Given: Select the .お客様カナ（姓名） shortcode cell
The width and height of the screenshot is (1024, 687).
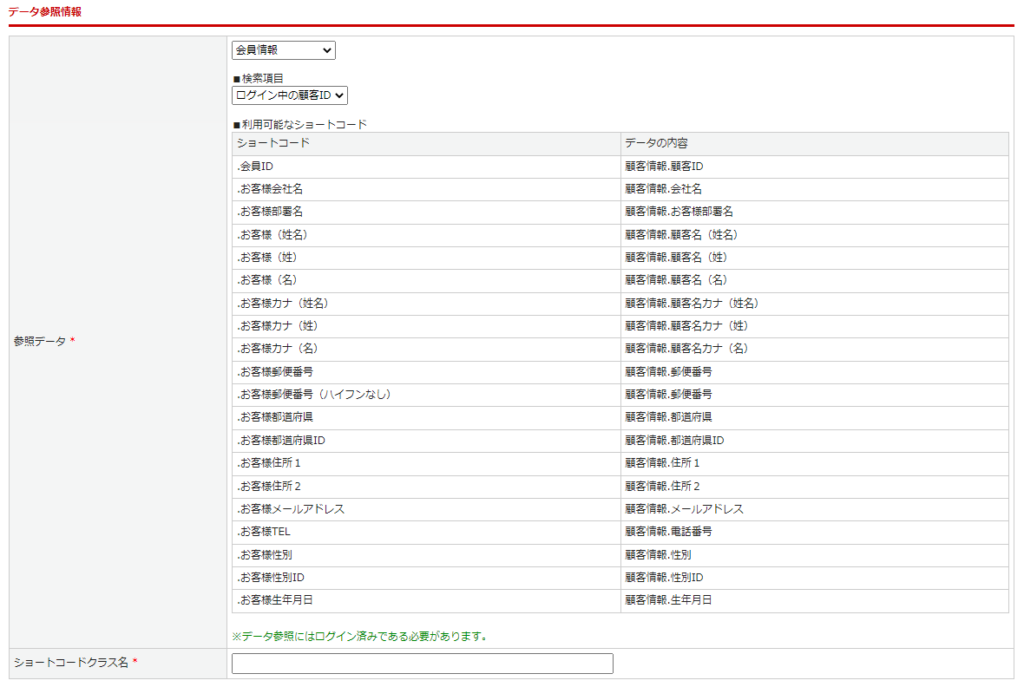Looking at the screenshot, I should tap(283, 303).
